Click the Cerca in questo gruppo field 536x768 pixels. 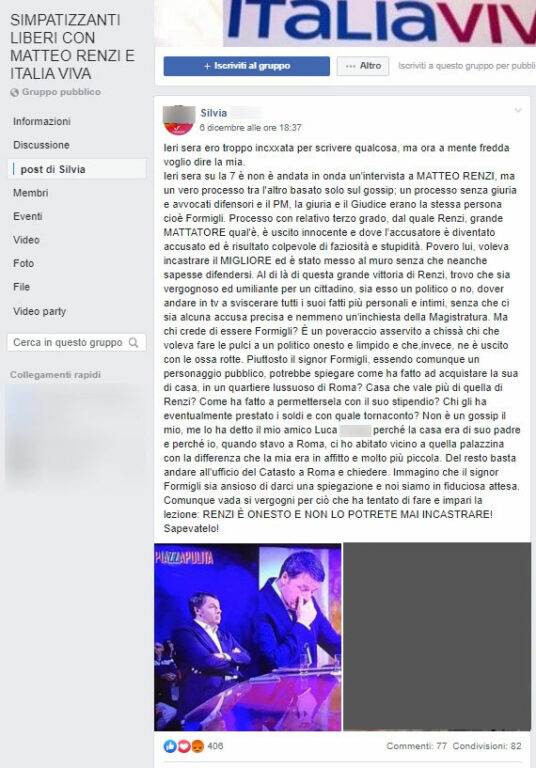pos(76,343)
